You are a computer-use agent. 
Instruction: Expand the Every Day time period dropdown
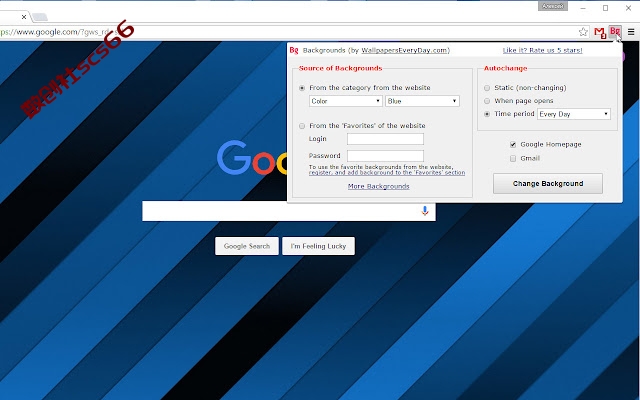pos(574,114)
